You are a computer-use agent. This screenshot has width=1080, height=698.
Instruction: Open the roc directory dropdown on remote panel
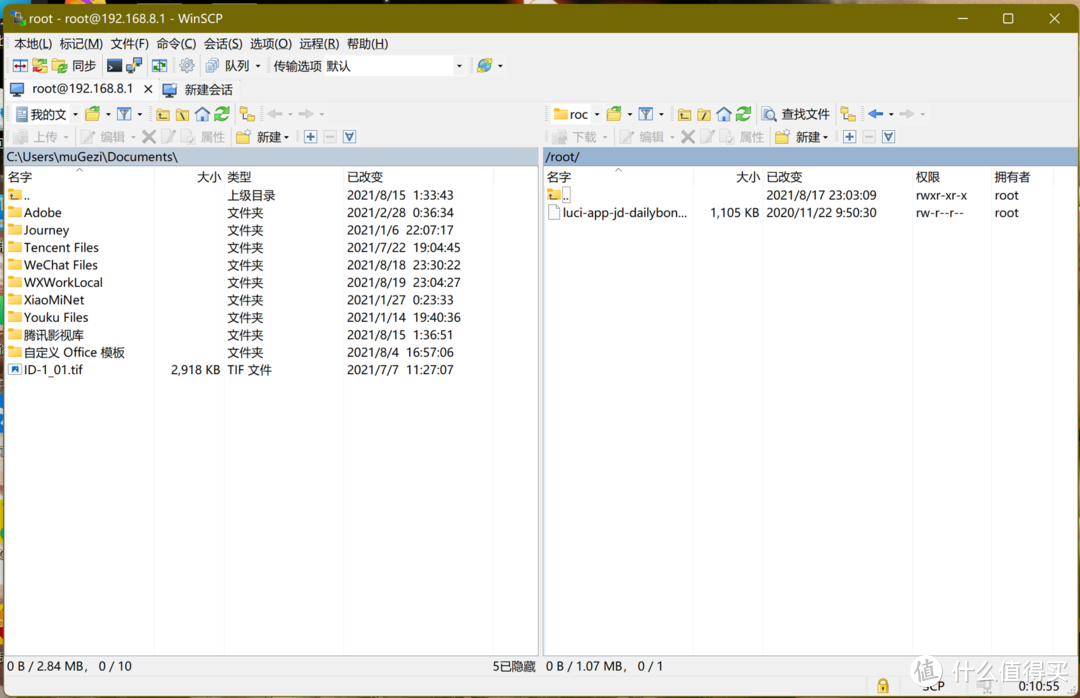tap(597, 113)
